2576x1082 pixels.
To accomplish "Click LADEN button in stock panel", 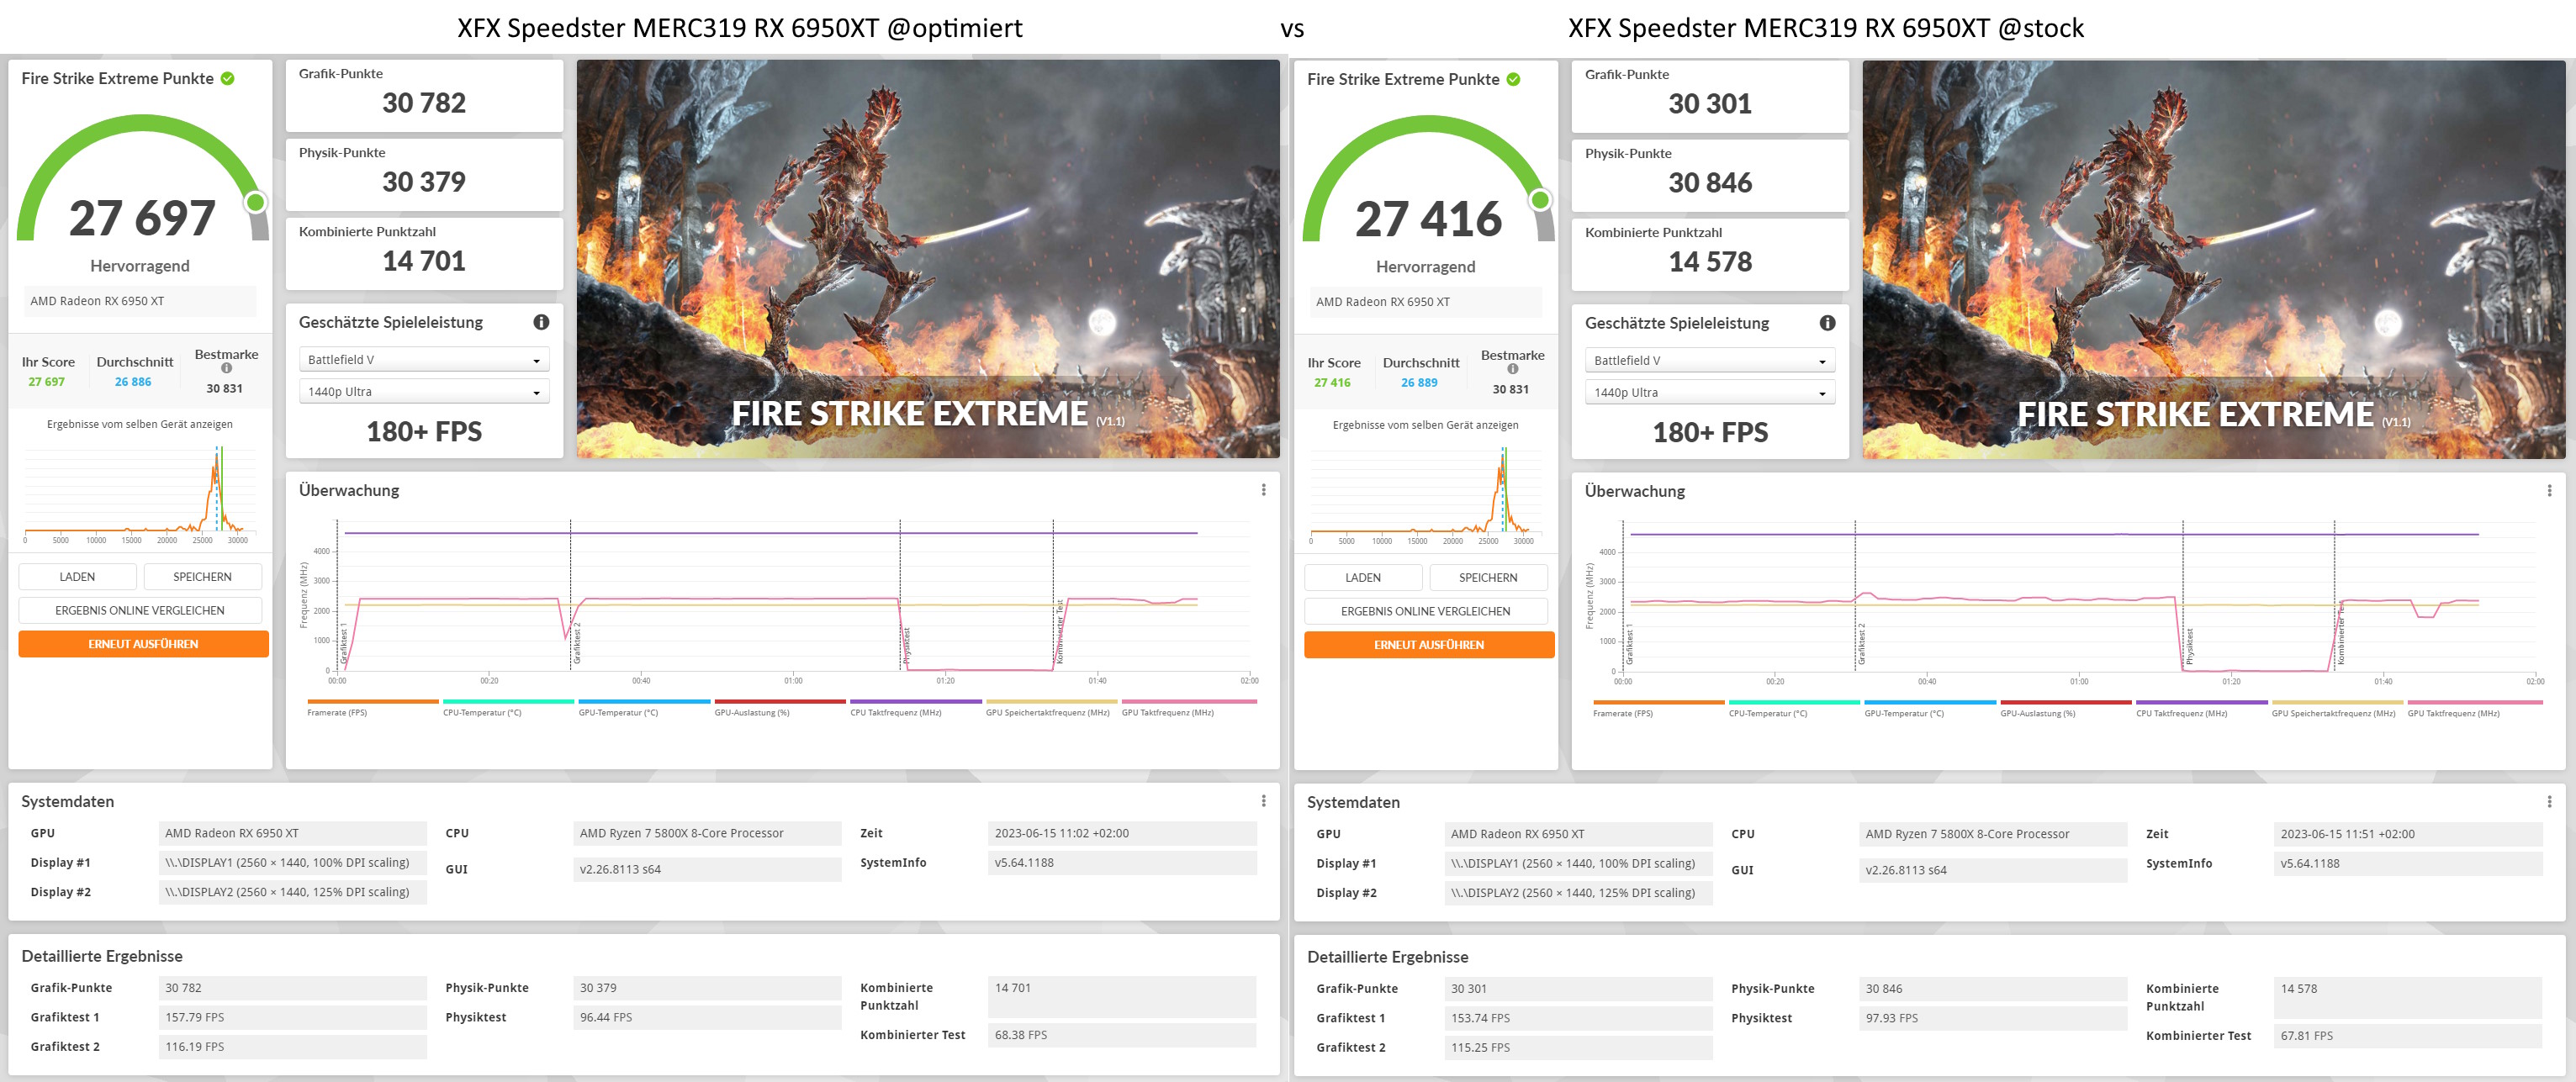I will pyautogui.click(x=1363, y=578).
